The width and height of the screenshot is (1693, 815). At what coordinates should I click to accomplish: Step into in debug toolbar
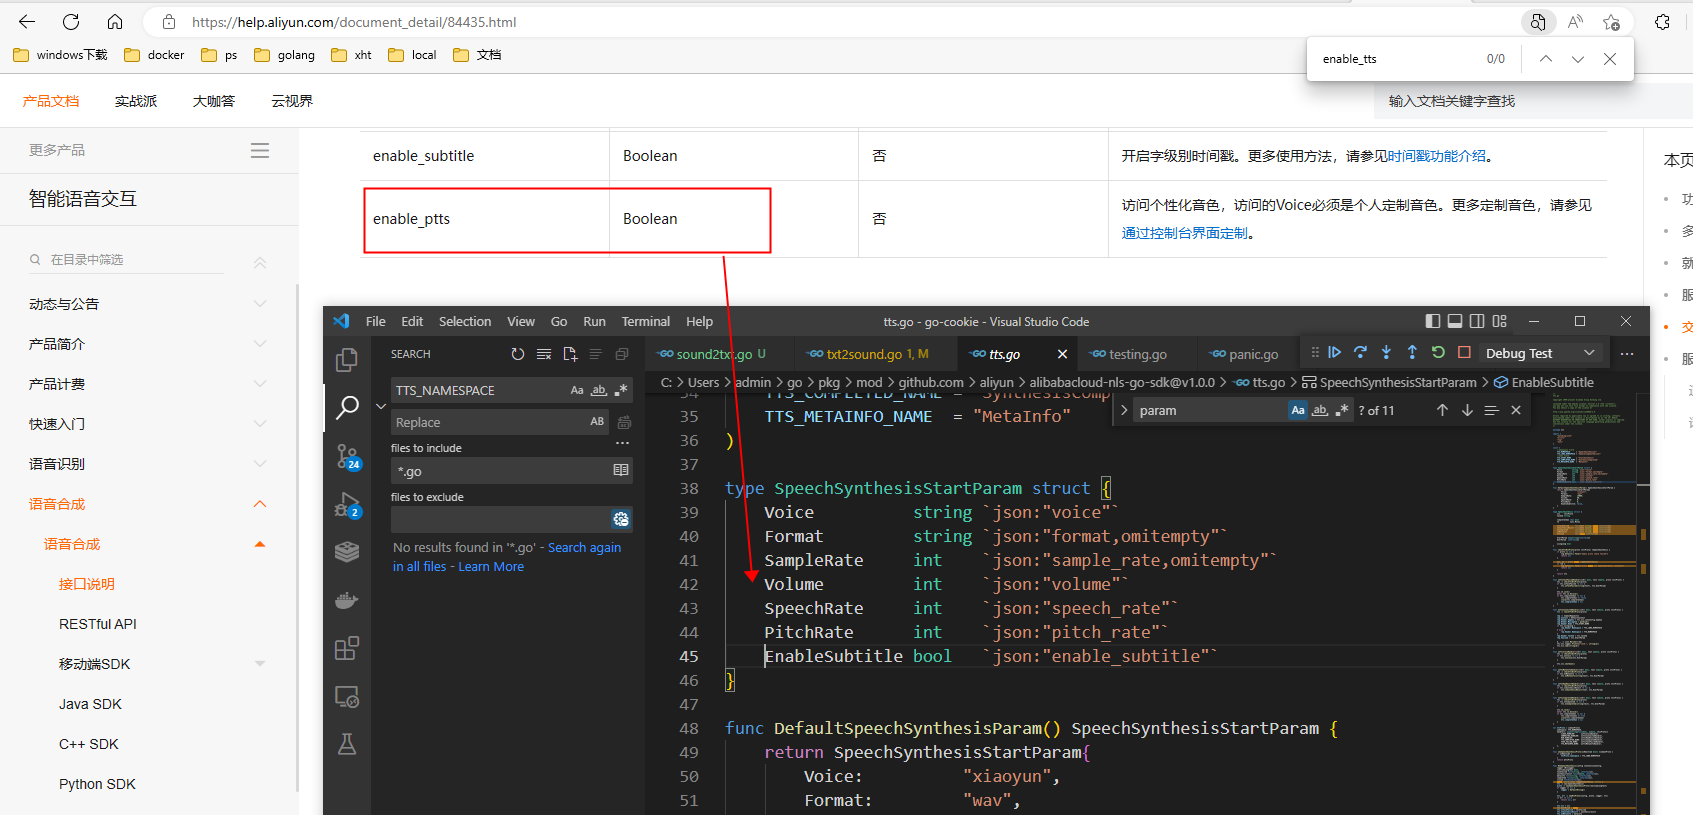coord(1386,352)
